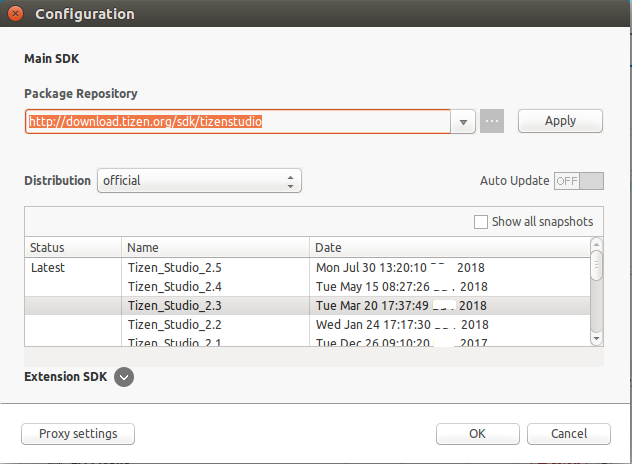This screenshot has height=464, width=632.
Task: Sort by the Name column header
Action: point(215,248)
